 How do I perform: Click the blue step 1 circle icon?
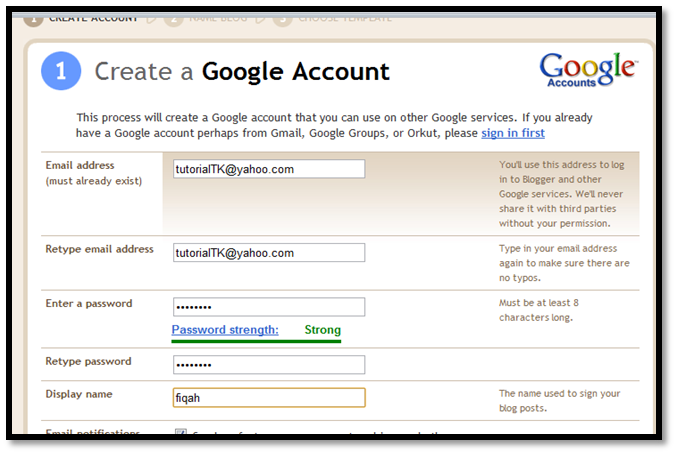tap(61, 71)
